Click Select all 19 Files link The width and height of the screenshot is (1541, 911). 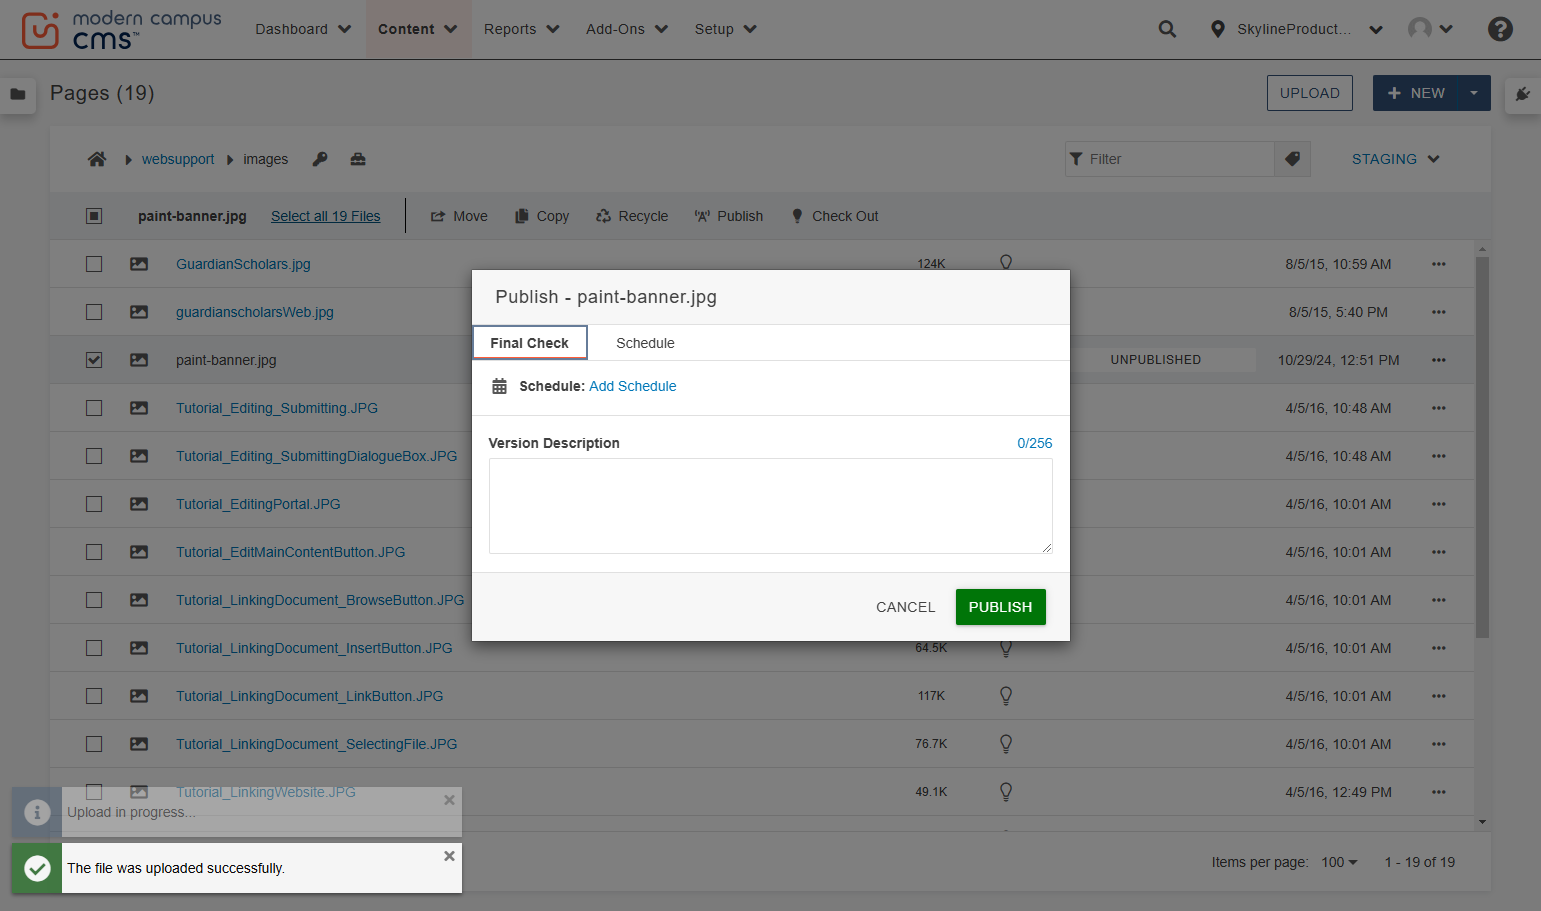pos(326,216)
